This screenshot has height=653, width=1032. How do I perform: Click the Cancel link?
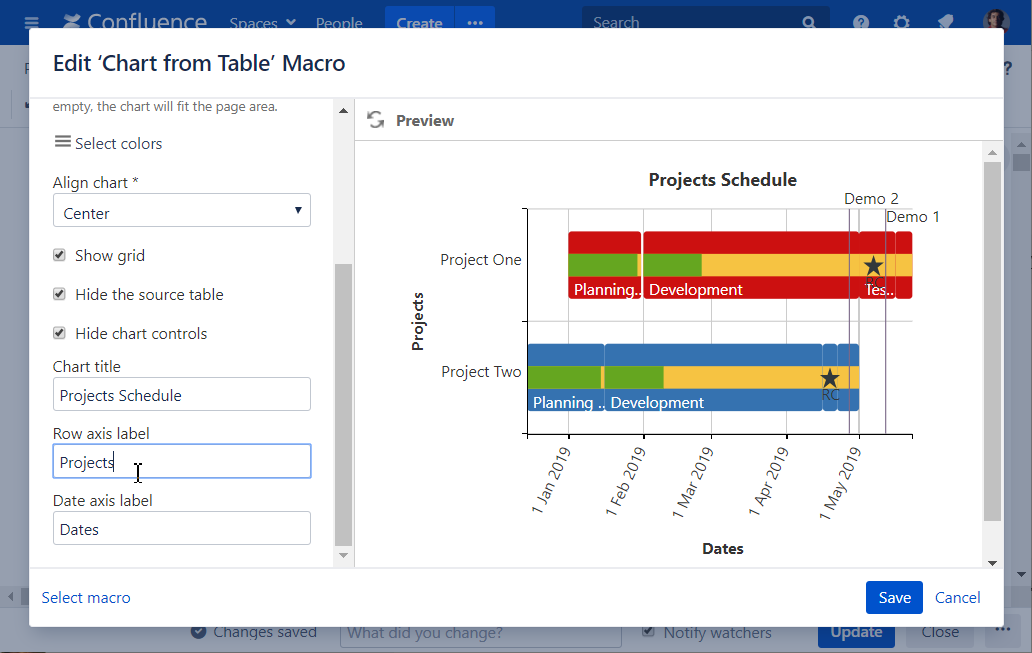957,598
